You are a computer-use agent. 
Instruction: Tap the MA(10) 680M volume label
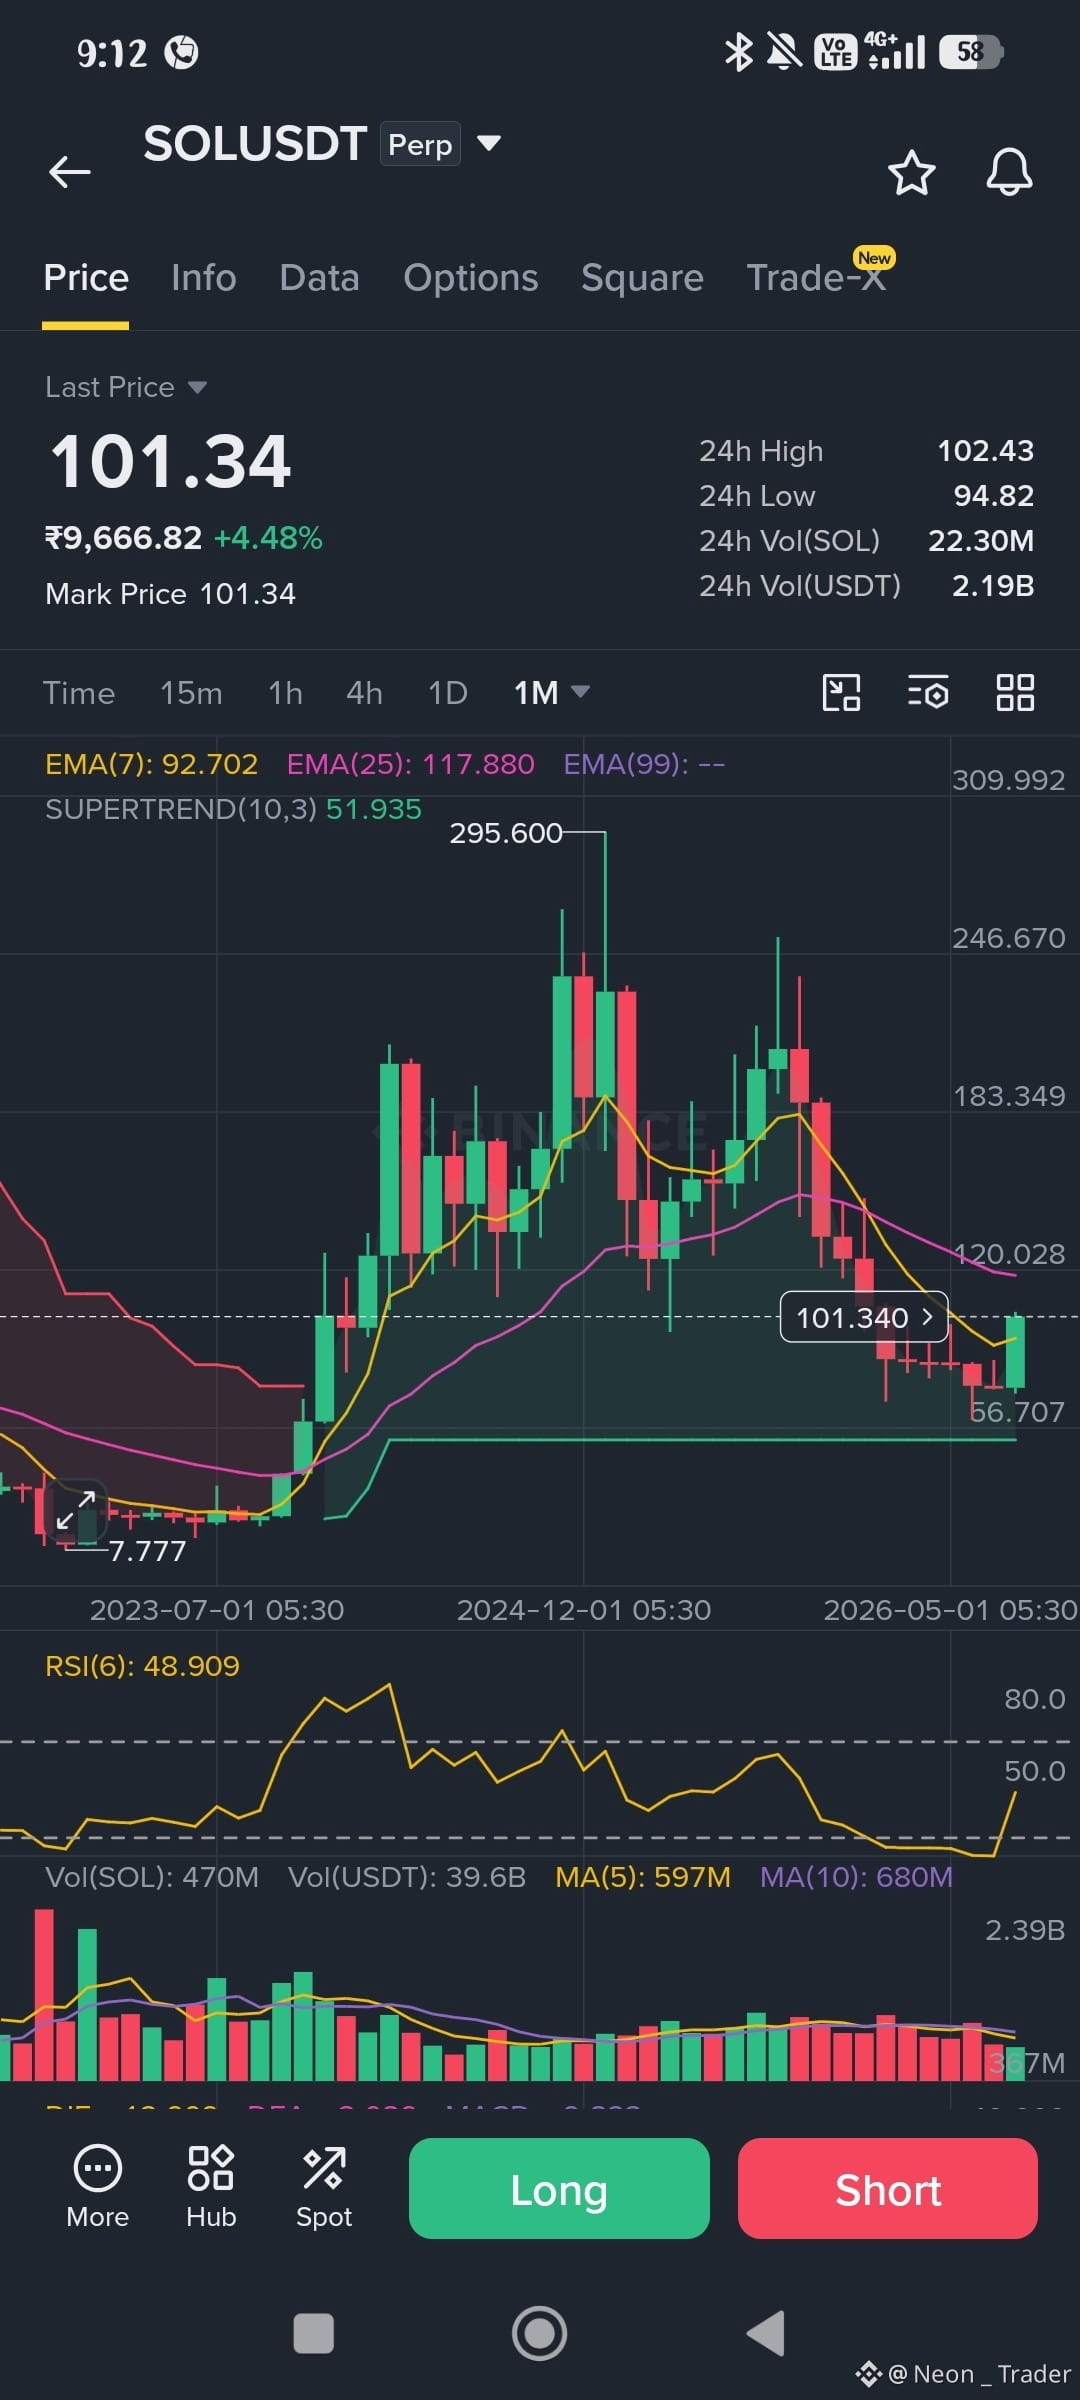[x=856, y=1877]
